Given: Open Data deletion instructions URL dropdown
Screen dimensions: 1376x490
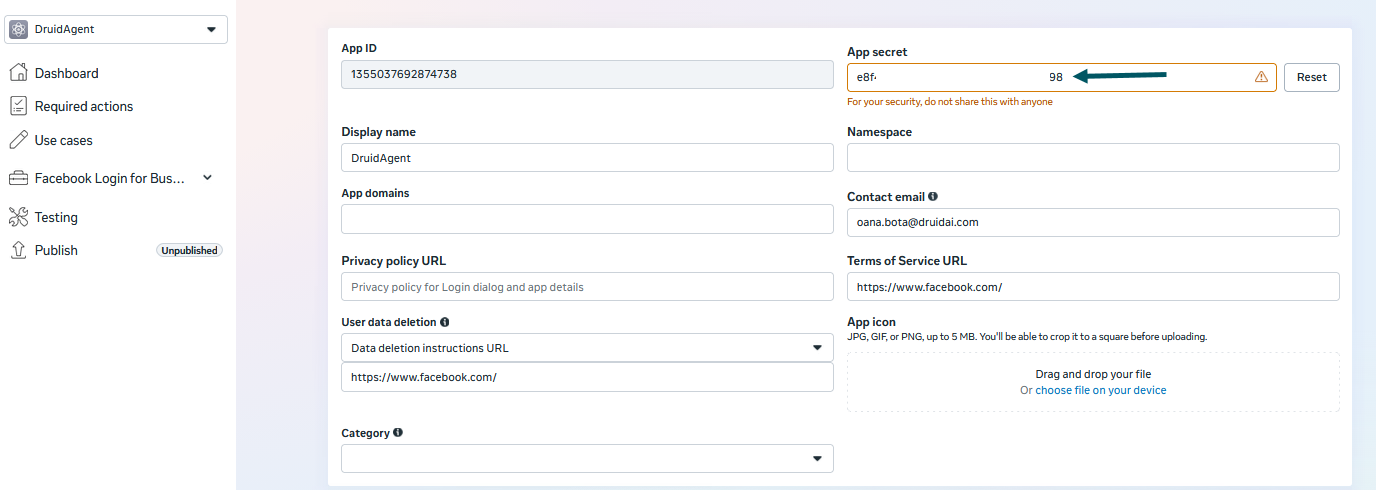Looking at the screenshot, I should pos(587,347).
